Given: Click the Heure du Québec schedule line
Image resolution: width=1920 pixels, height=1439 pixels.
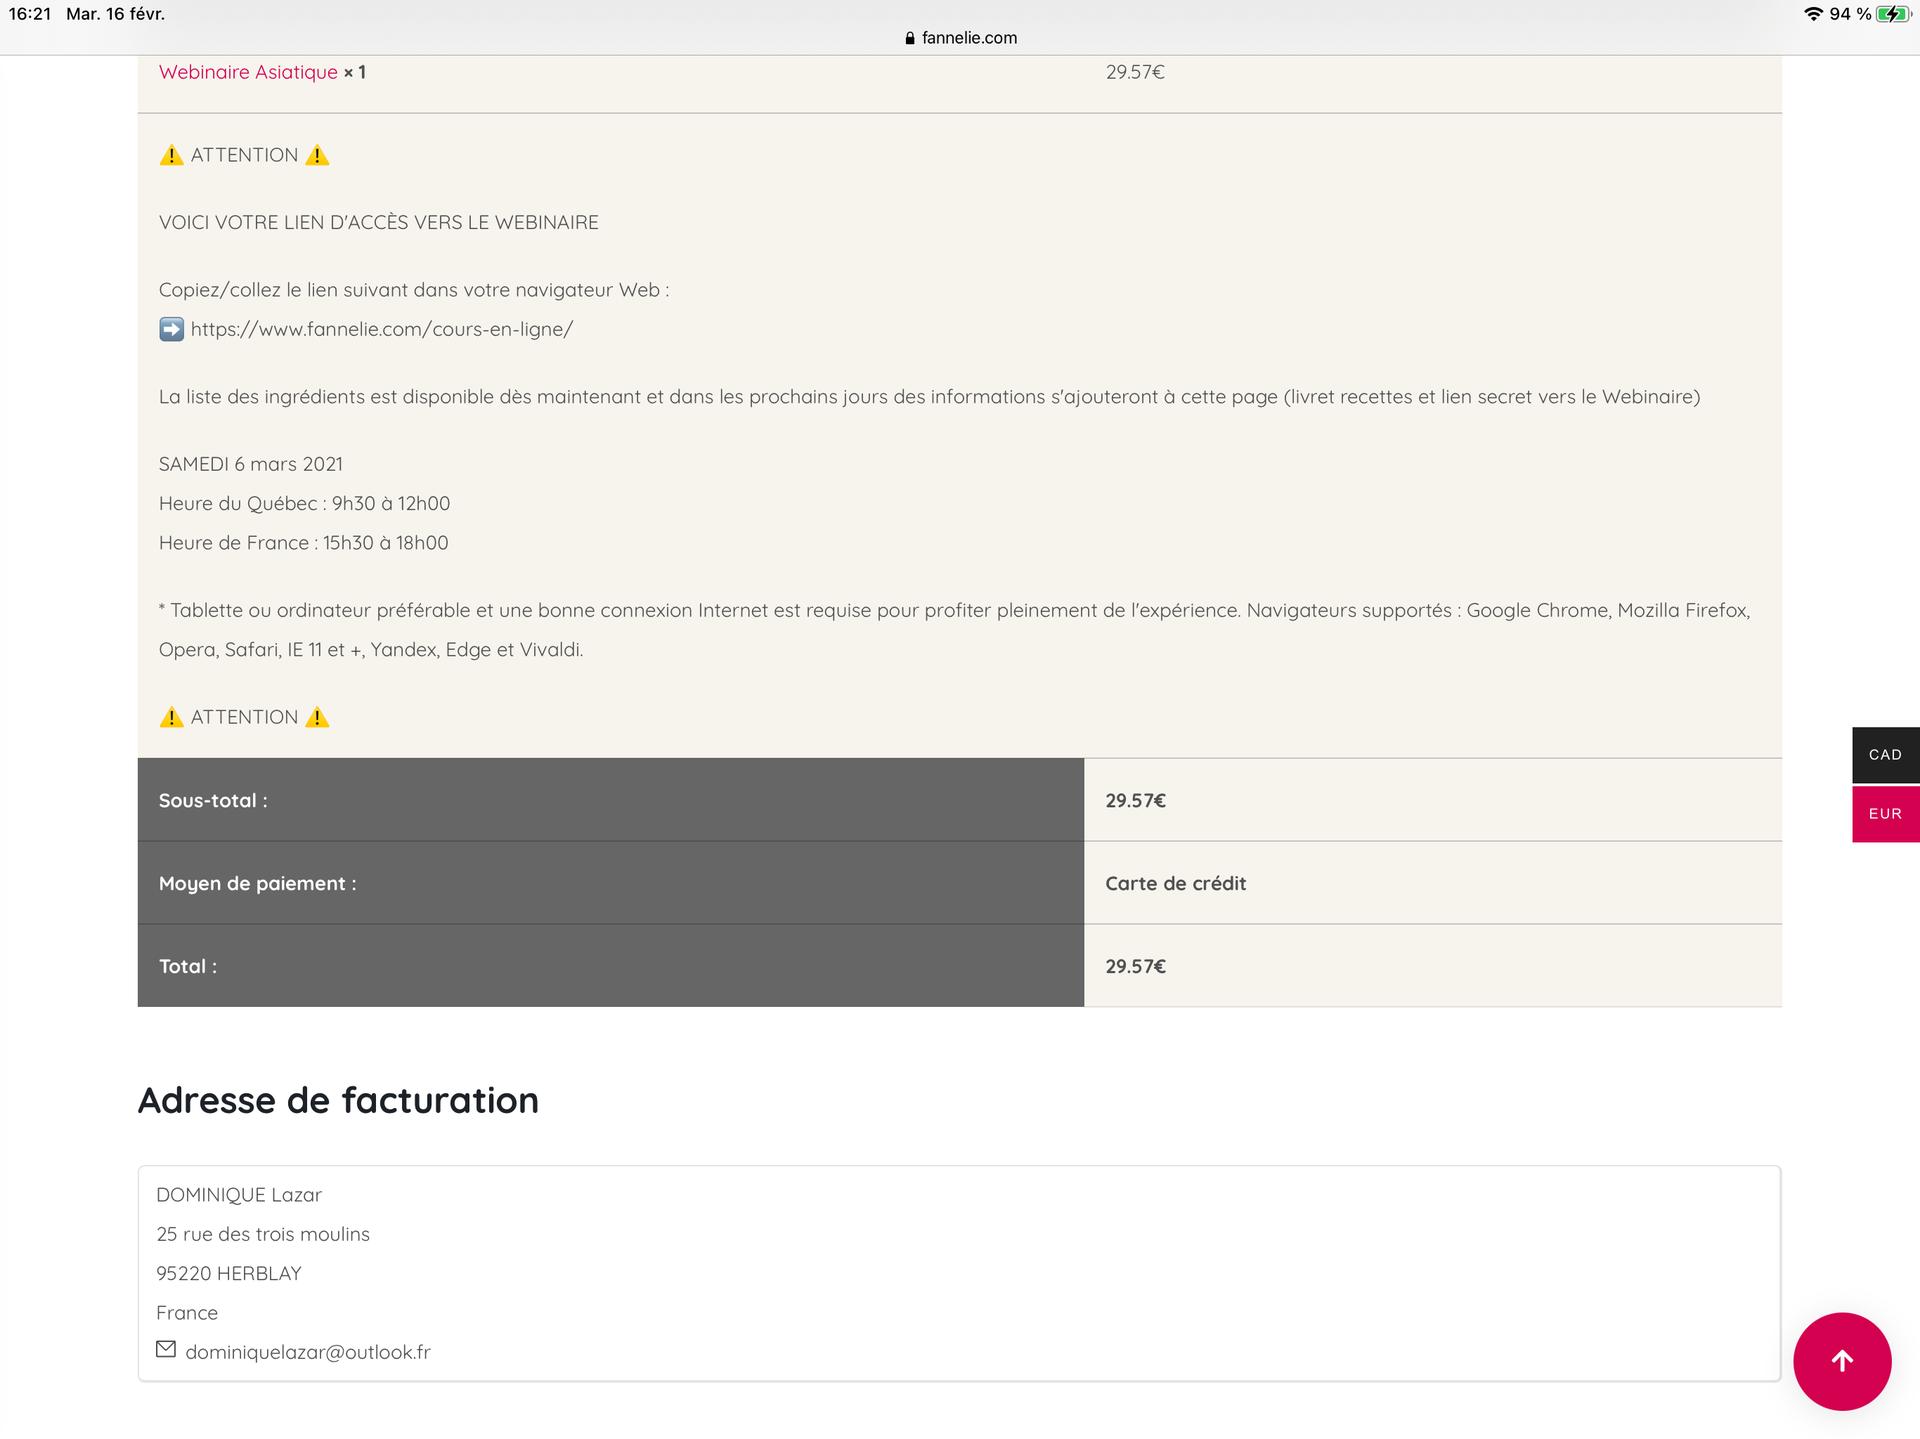Looking at the screenshot, I should click(305, 503).
